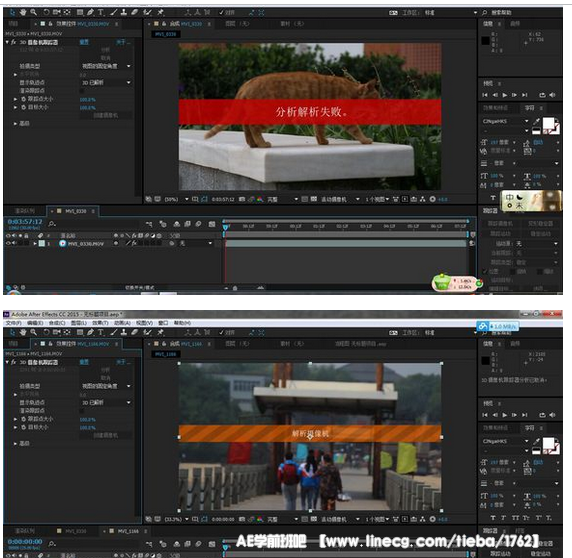Click the motion blur enable icon in MVI_0330 timeline
Screen dimensions: 572x558
coord(198,224)
